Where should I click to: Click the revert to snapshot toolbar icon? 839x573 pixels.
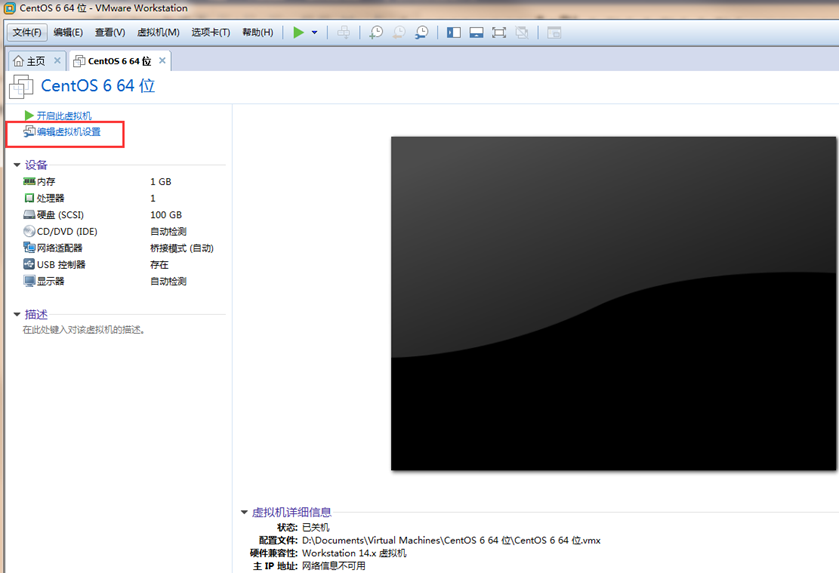coord(399,33)
